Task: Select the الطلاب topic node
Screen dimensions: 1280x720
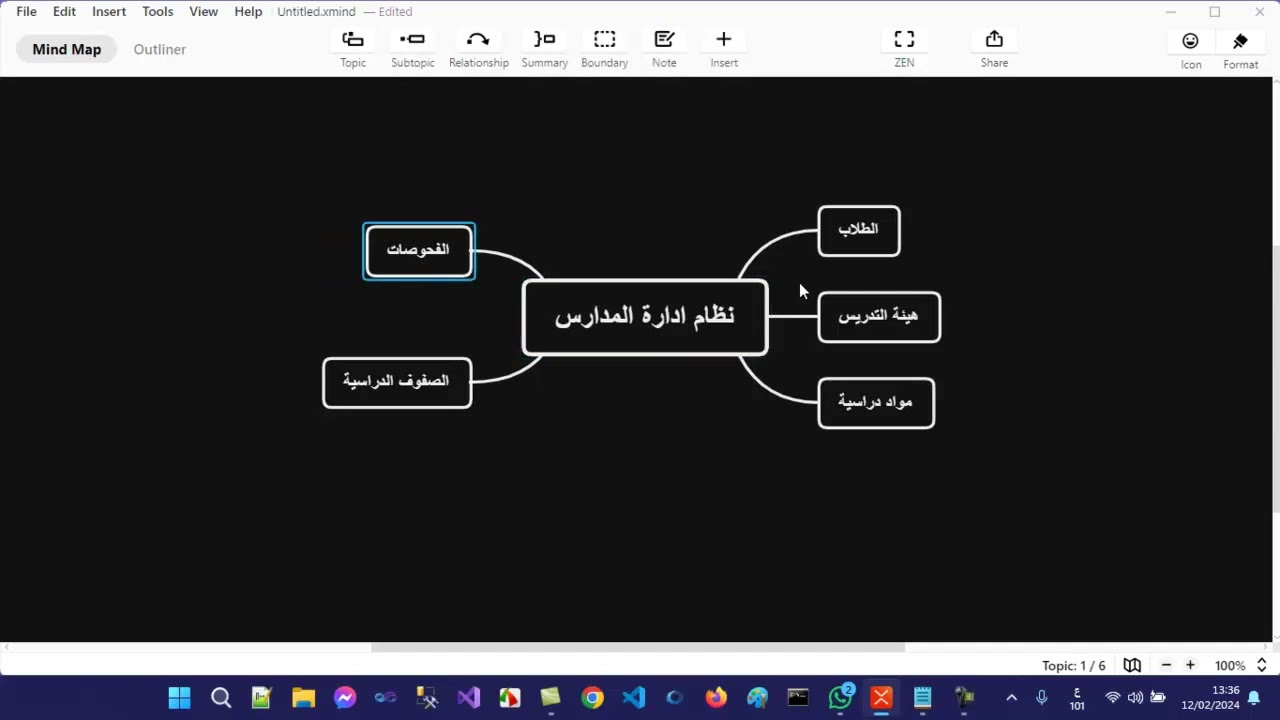Action: (x=859, y=230)
